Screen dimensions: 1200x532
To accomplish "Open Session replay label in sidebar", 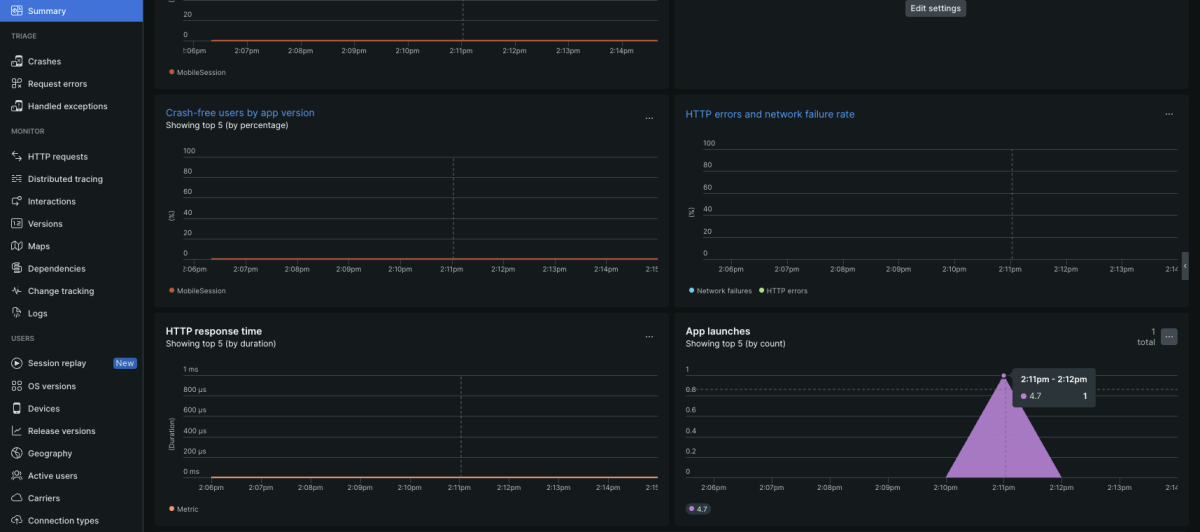I will coord(57,363).
